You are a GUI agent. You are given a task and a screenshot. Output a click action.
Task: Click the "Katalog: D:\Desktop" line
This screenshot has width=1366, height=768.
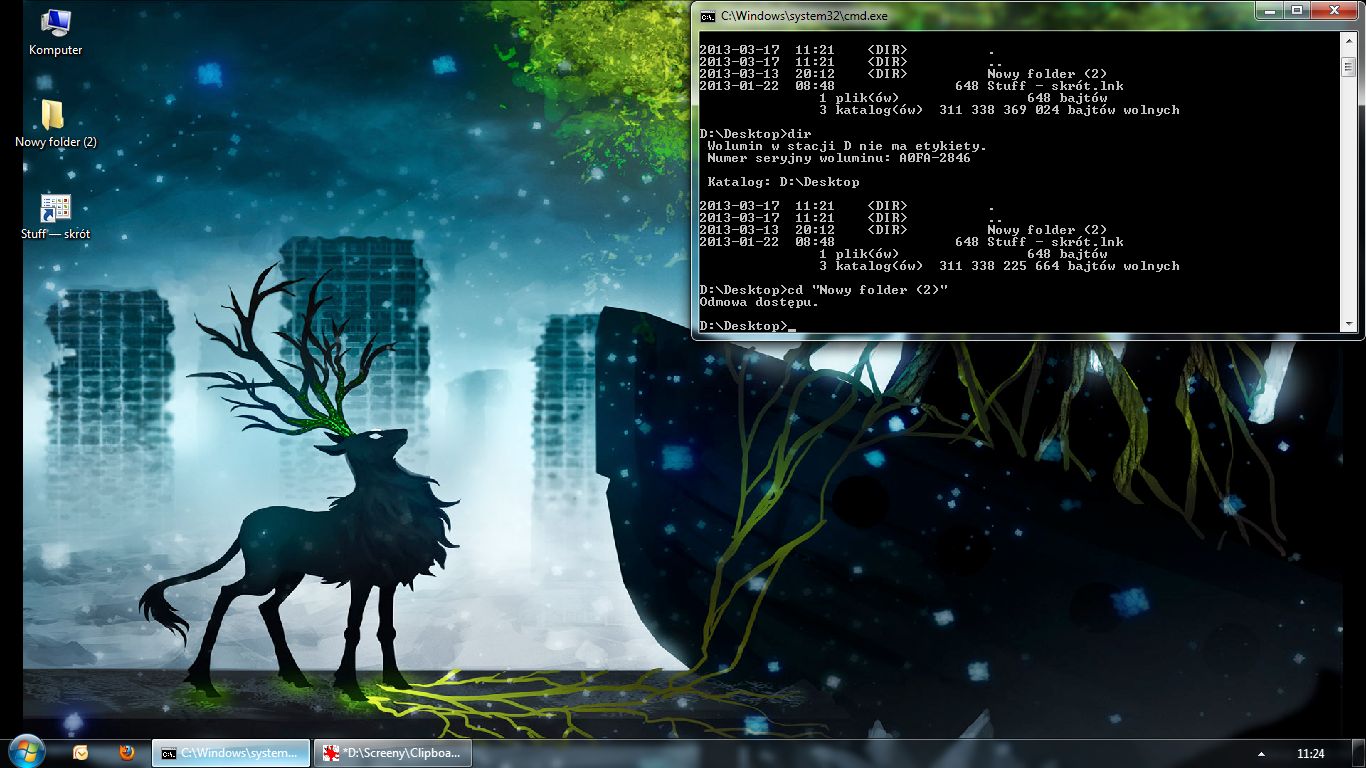(x=783, y=182)
